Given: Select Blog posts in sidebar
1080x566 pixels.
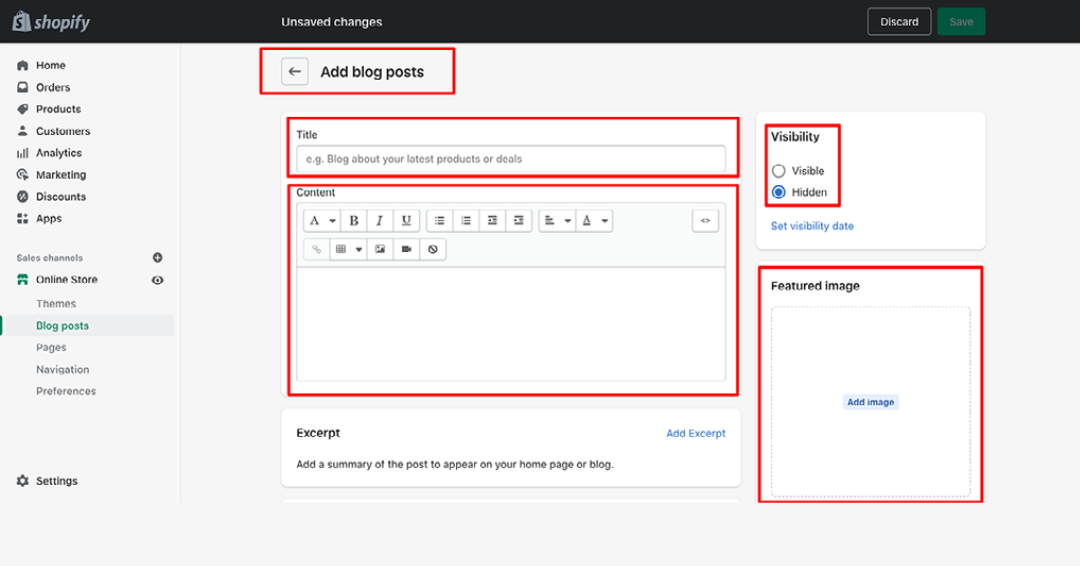Looking at the screenshot, I should pyautogui.click(x=62, y=326).
